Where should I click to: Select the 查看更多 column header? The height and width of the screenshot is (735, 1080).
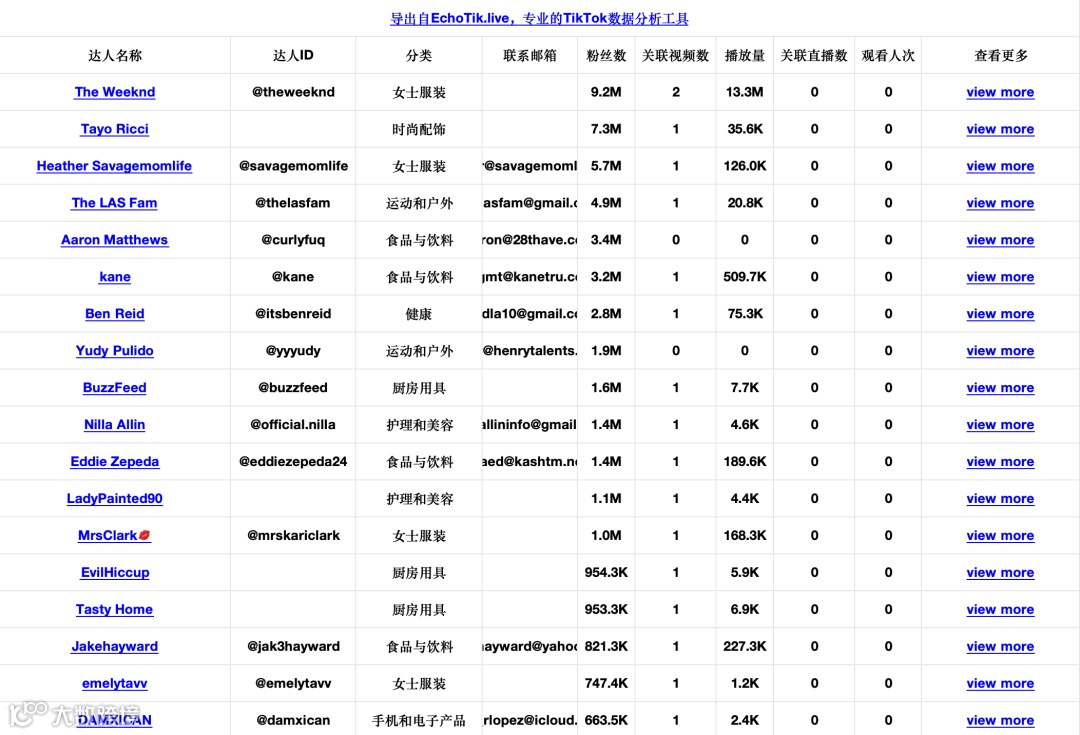click(x=1001, y=55)
